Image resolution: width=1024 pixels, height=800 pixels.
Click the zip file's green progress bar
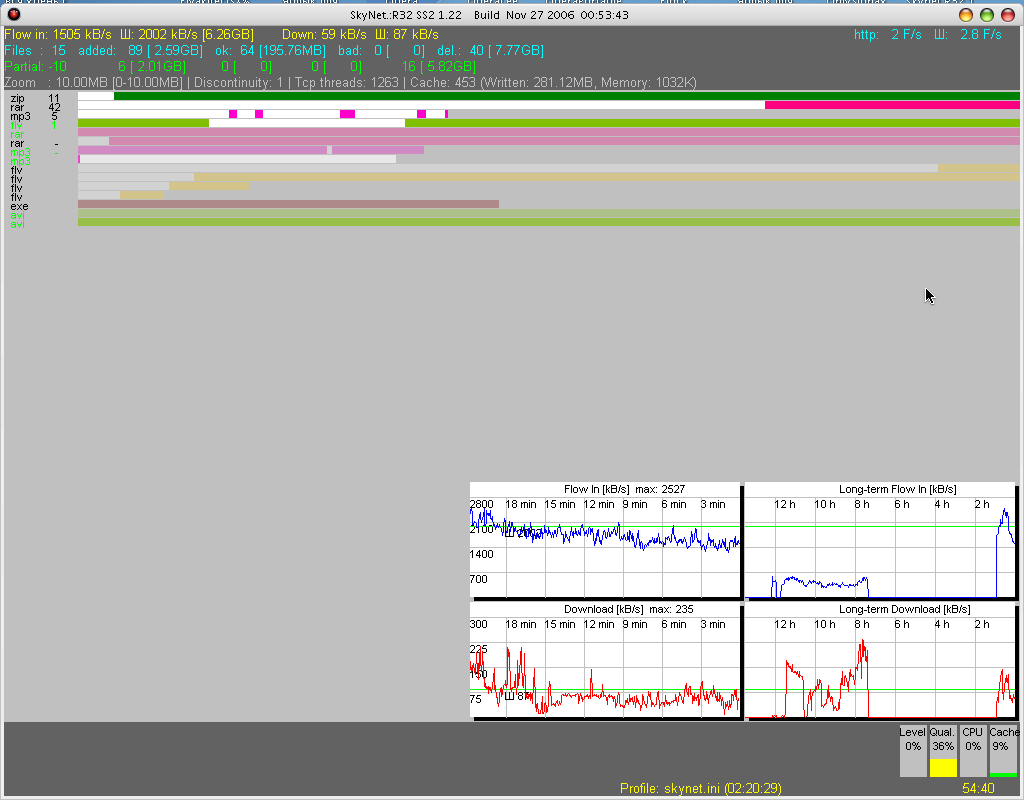[x=566, y=96]
